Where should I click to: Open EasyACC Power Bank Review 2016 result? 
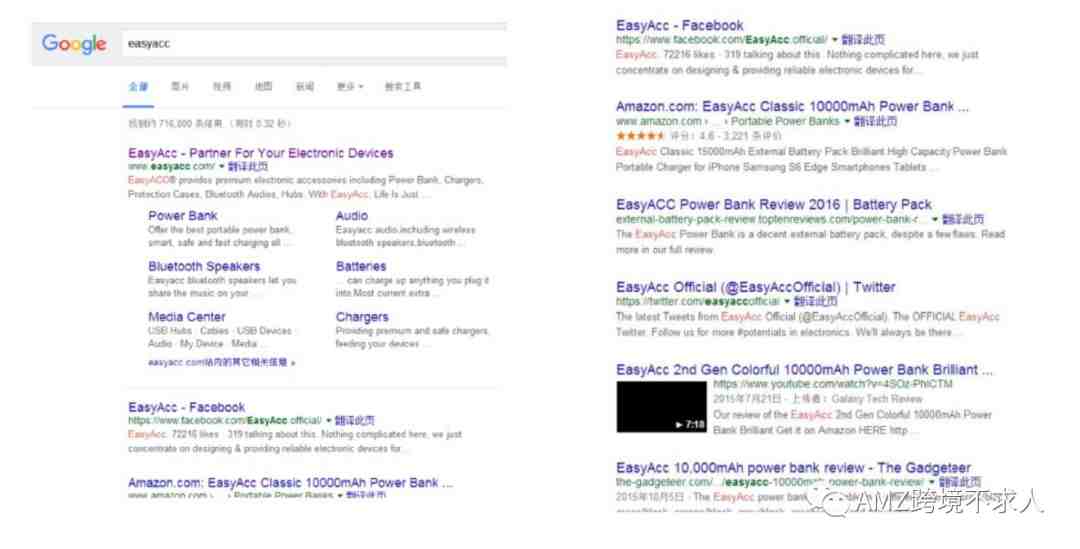(x=773, y=205)
